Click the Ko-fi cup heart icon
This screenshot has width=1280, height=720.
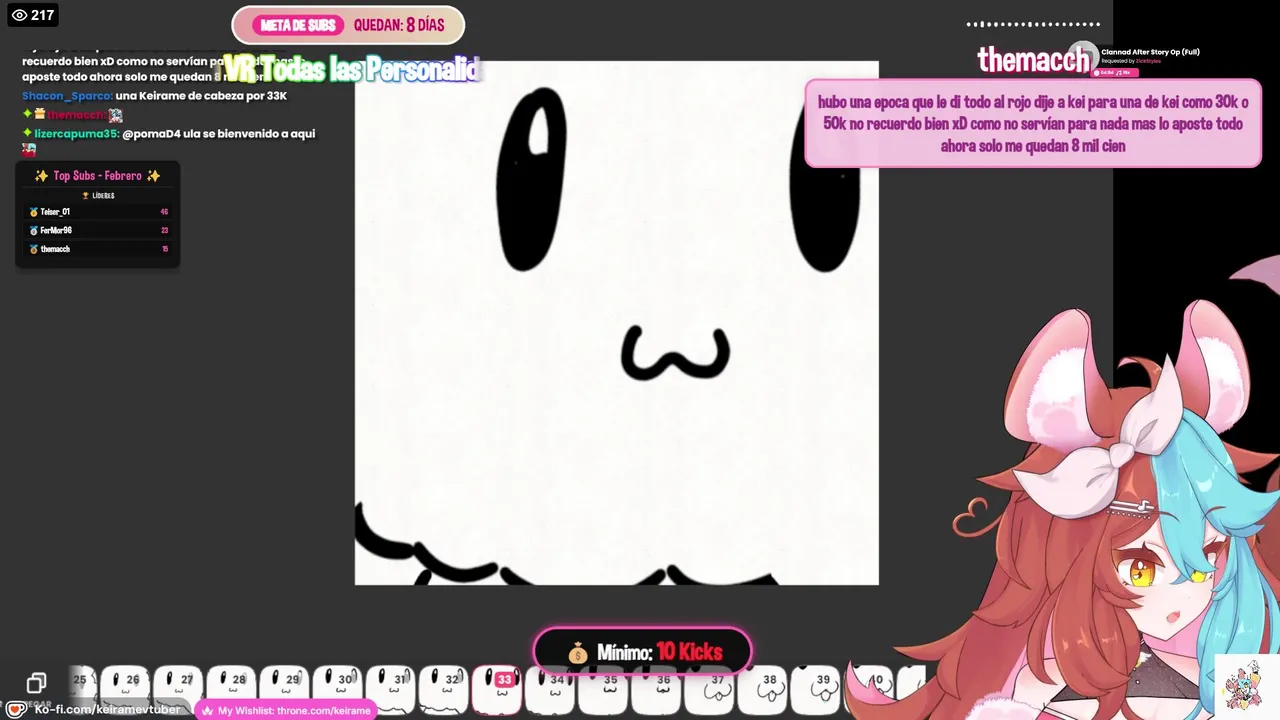coord(16,709)
